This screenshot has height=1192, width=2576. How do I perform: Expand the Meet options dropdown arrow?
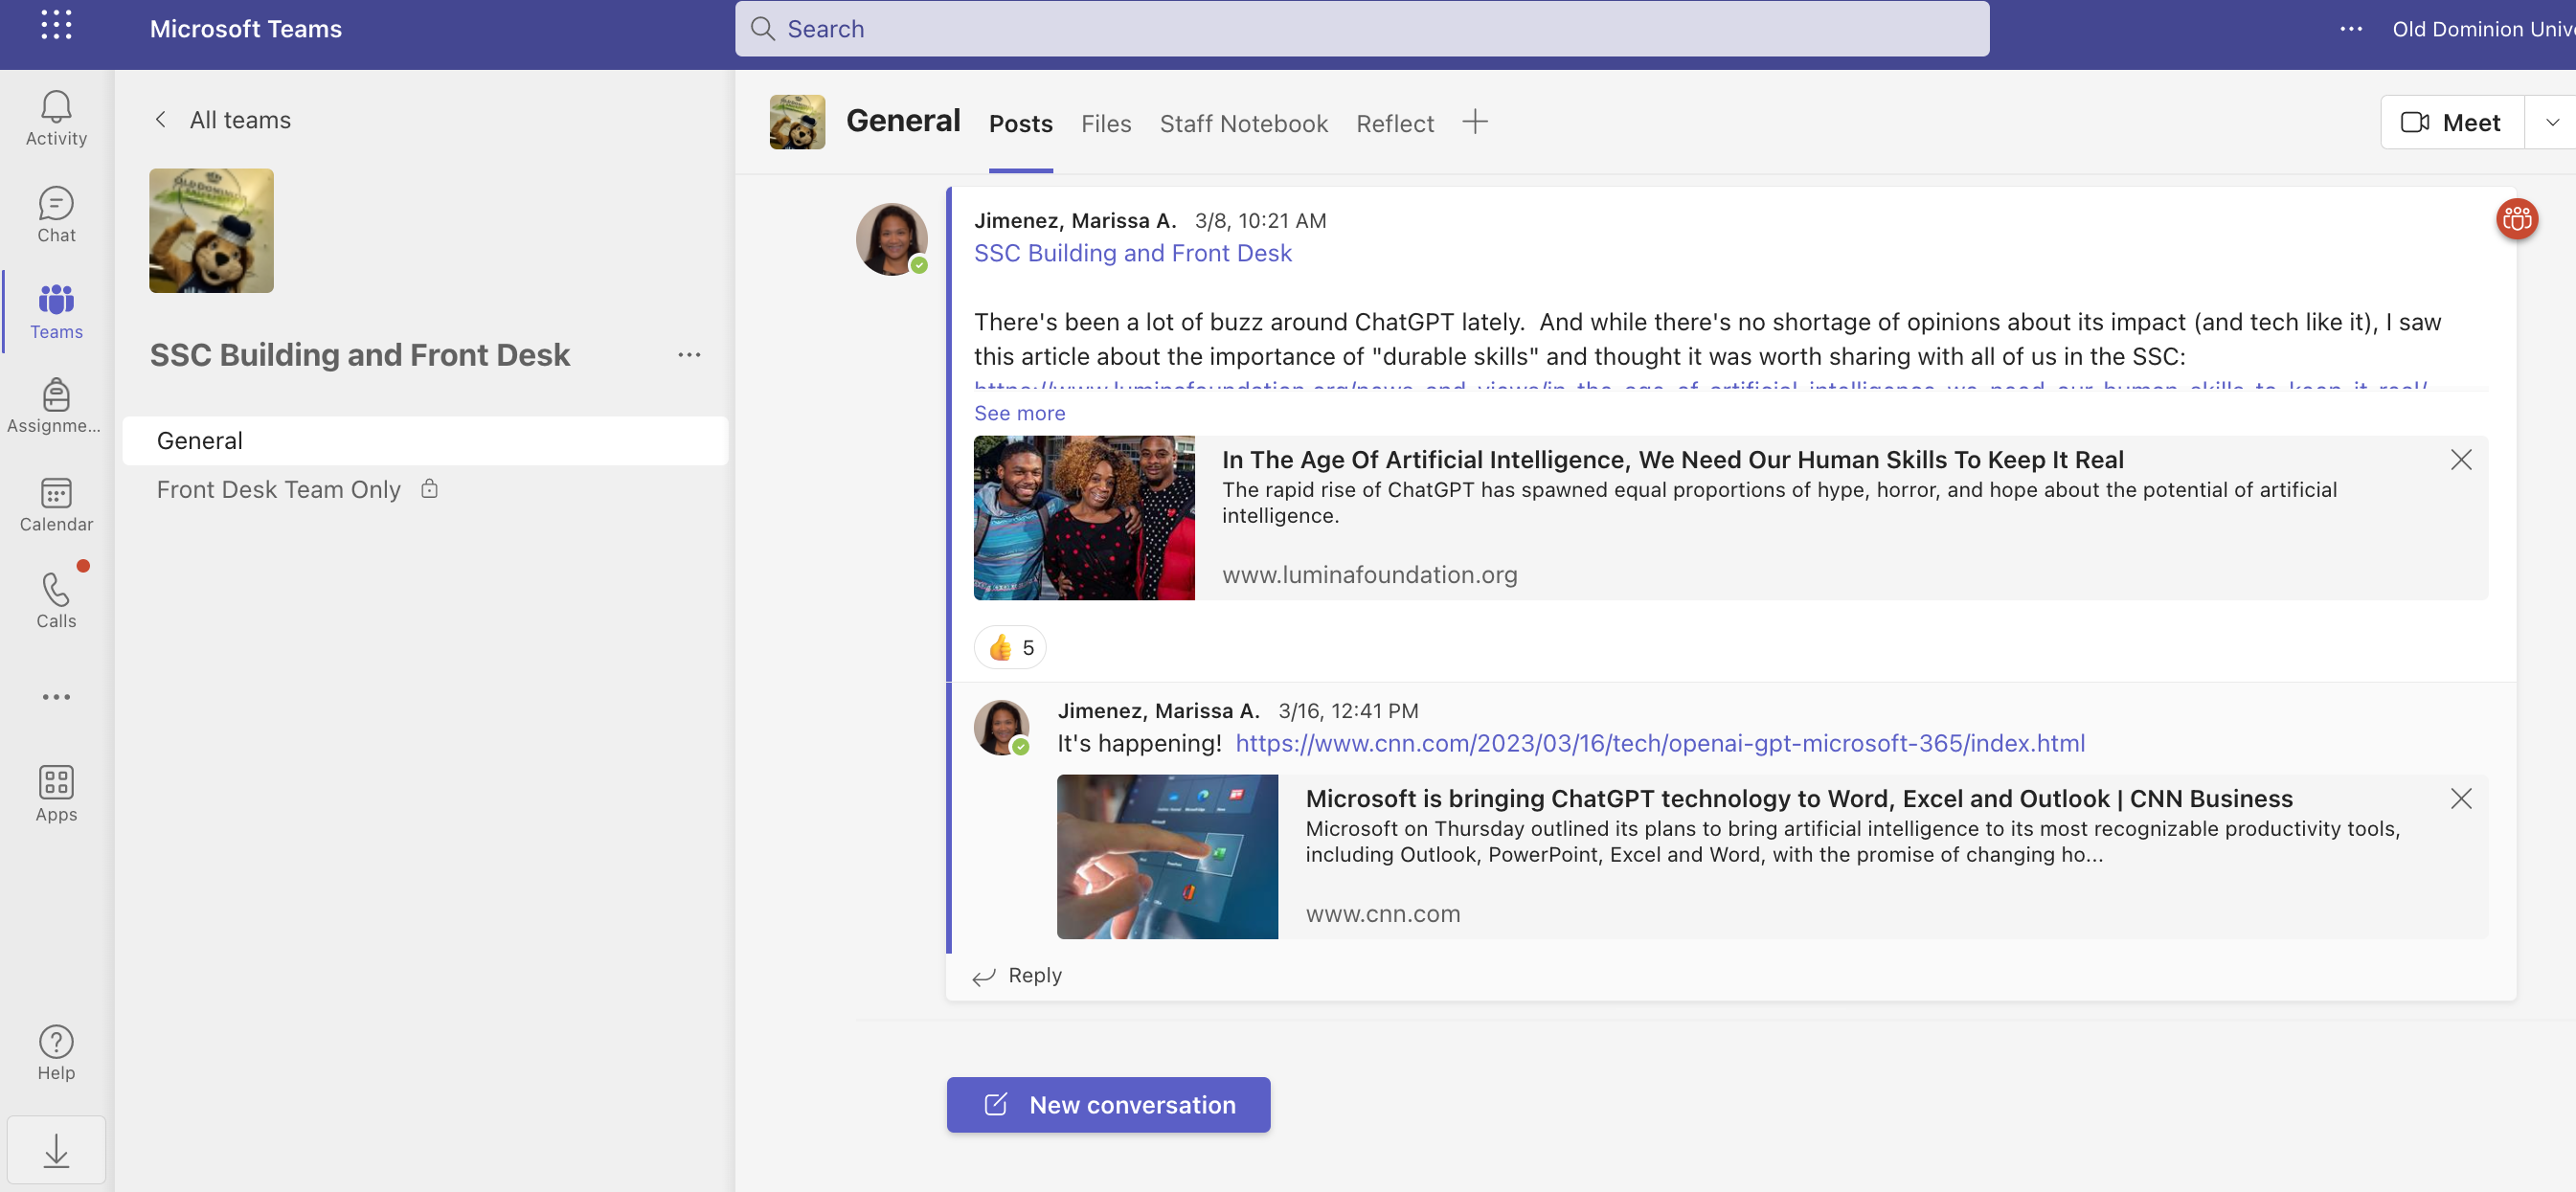2552,122
